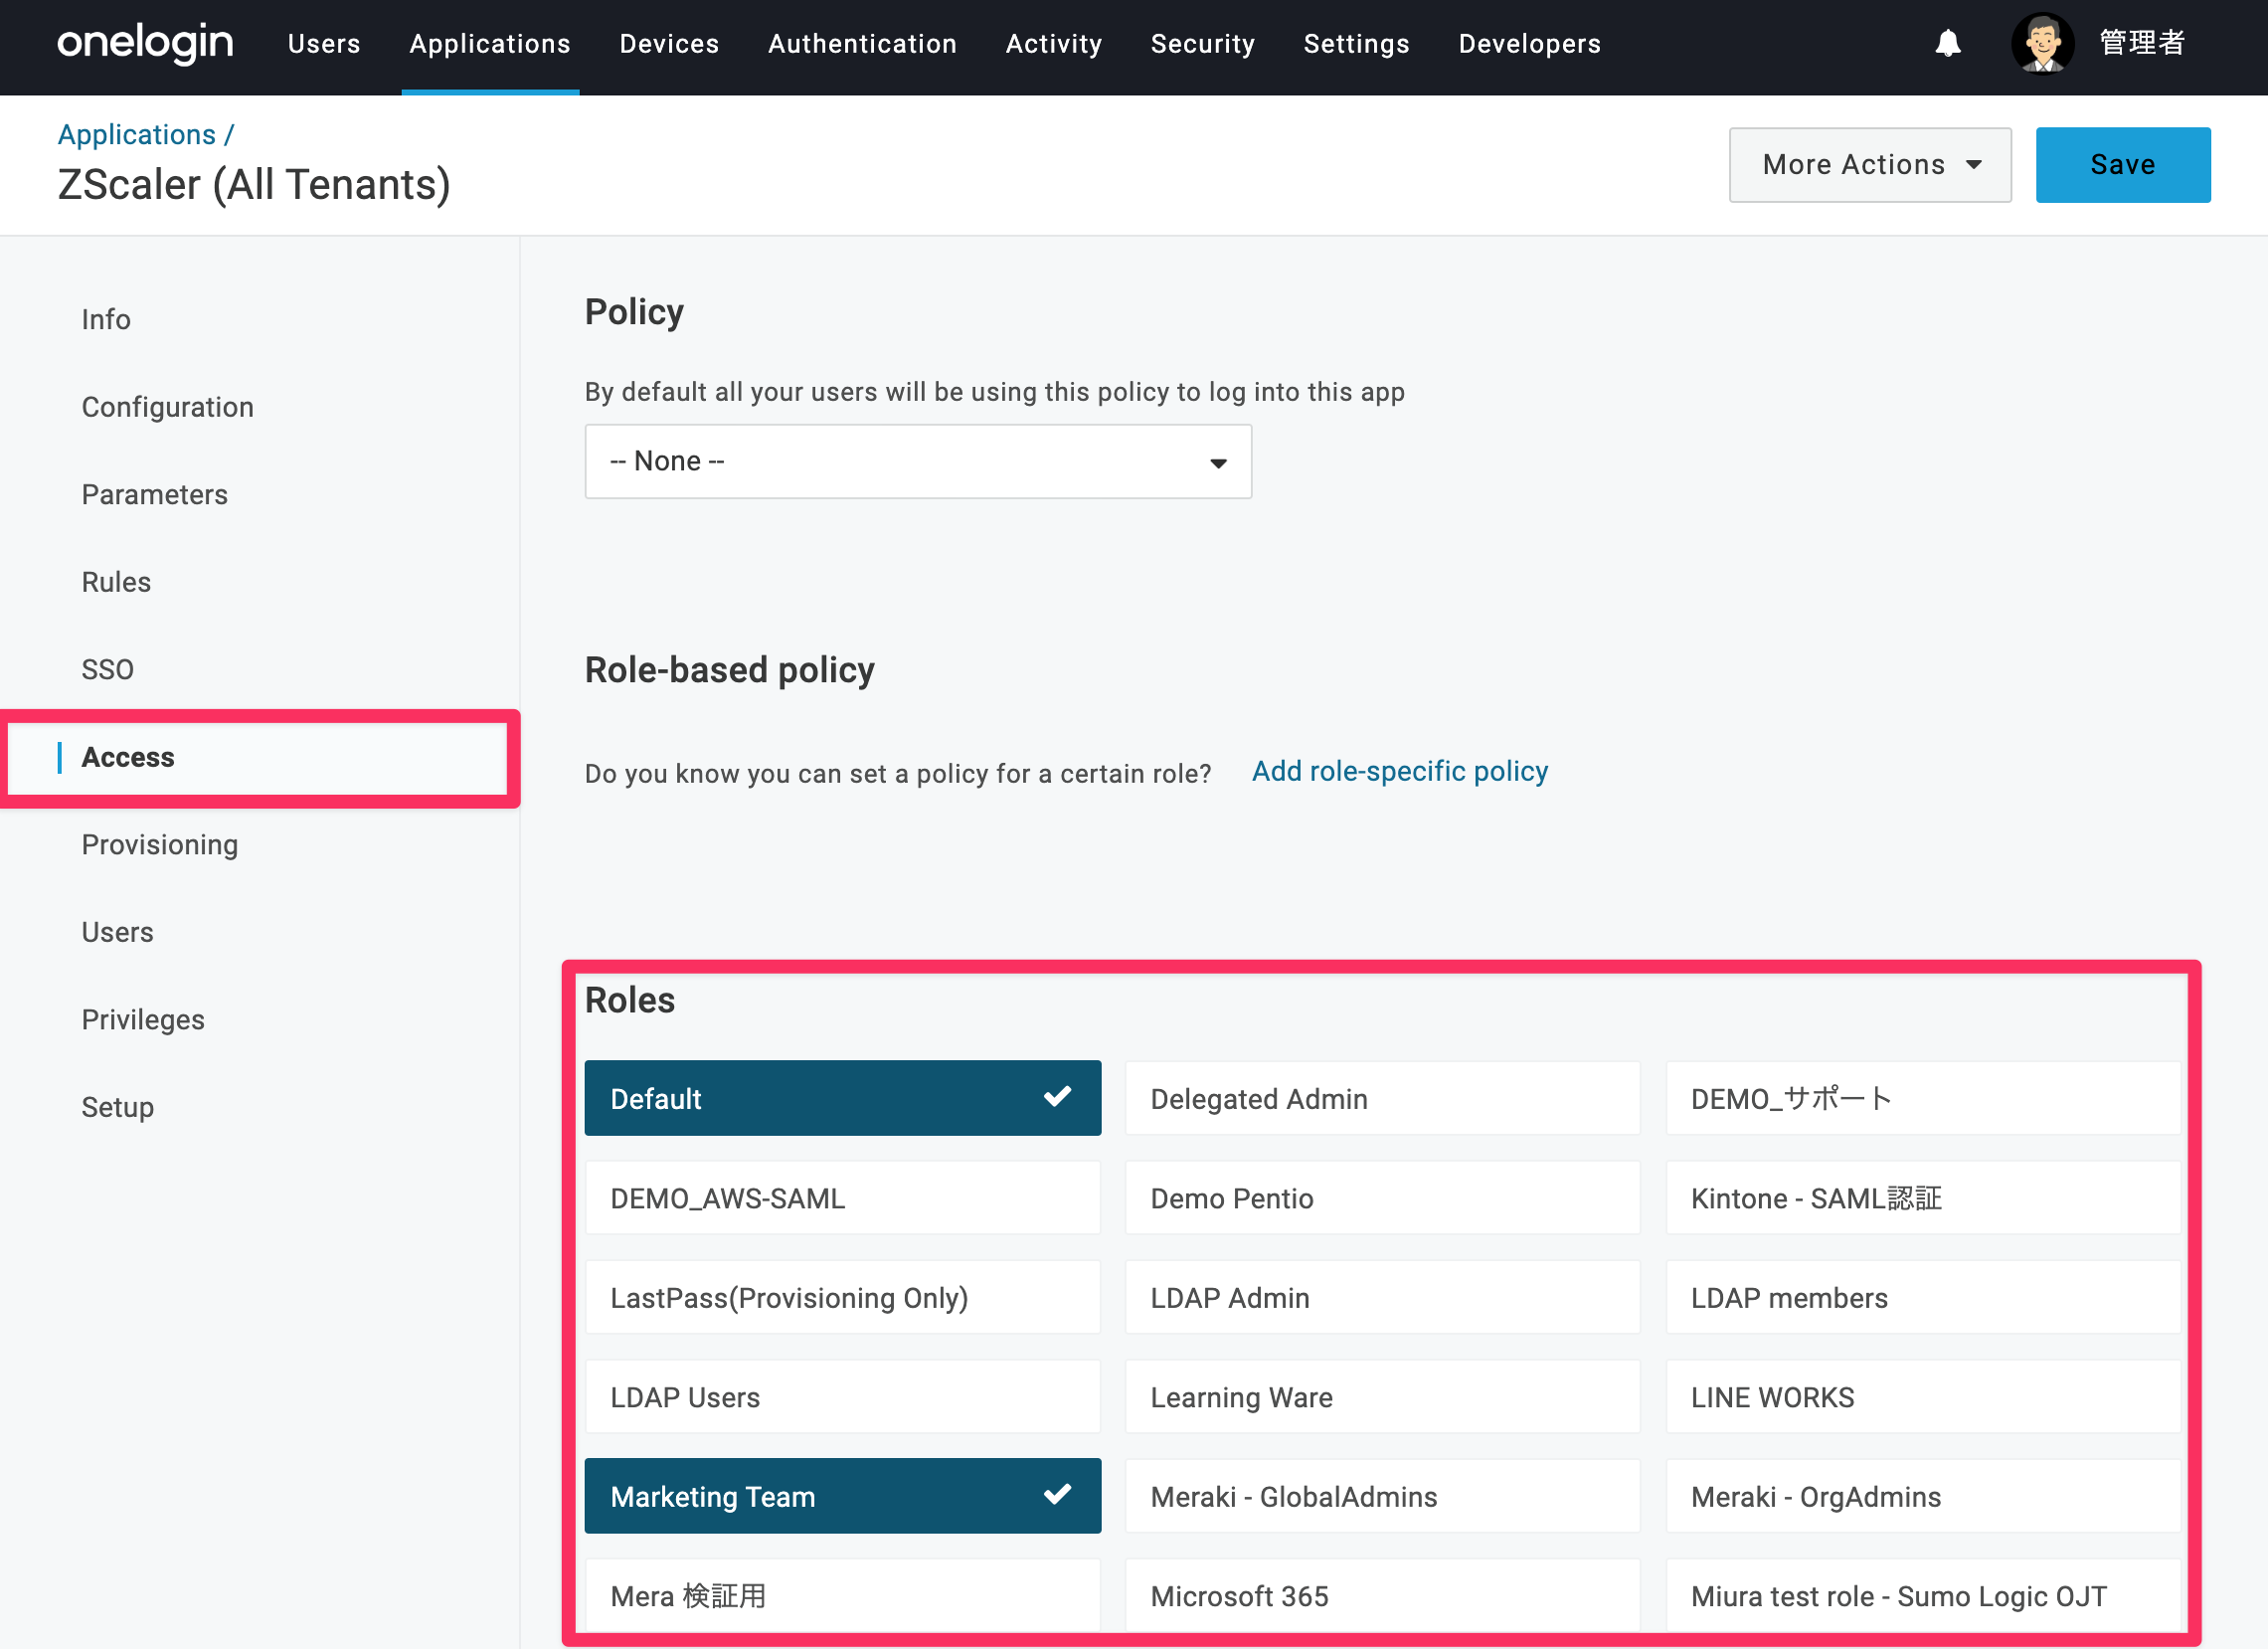Toggle the DEMO_AWS-SAML role

coord(843,1198)
